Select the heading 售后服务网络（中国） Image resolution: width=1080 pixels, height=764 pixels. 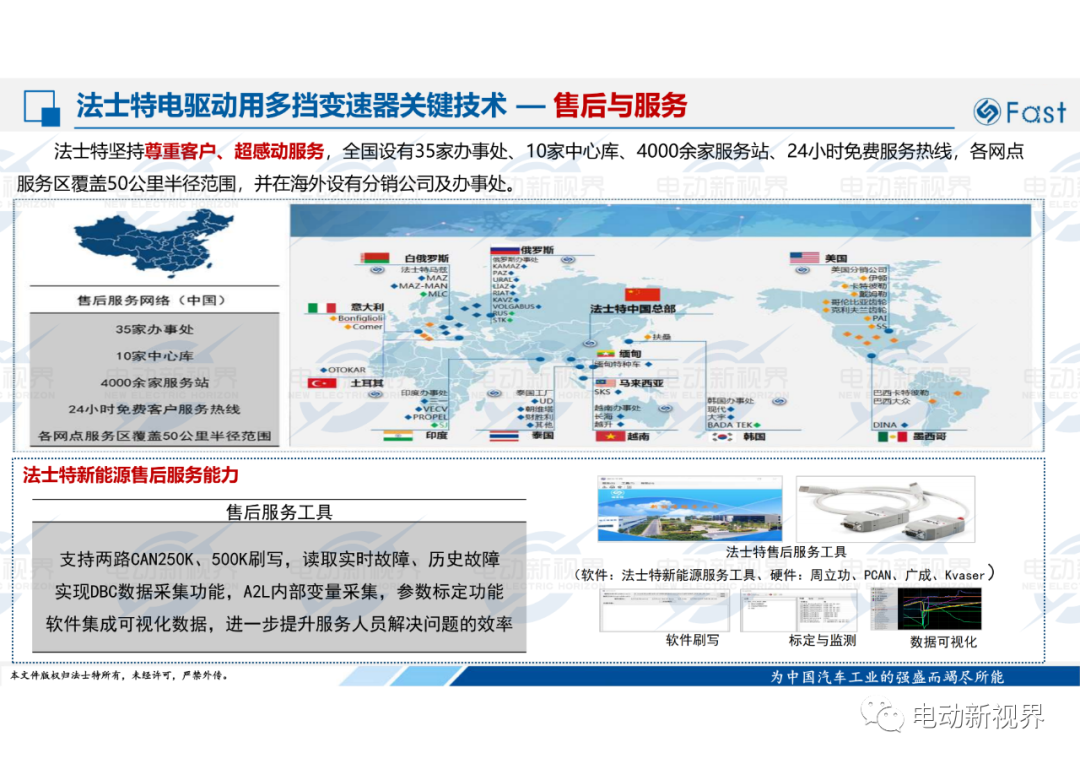(x=152, y=300)
